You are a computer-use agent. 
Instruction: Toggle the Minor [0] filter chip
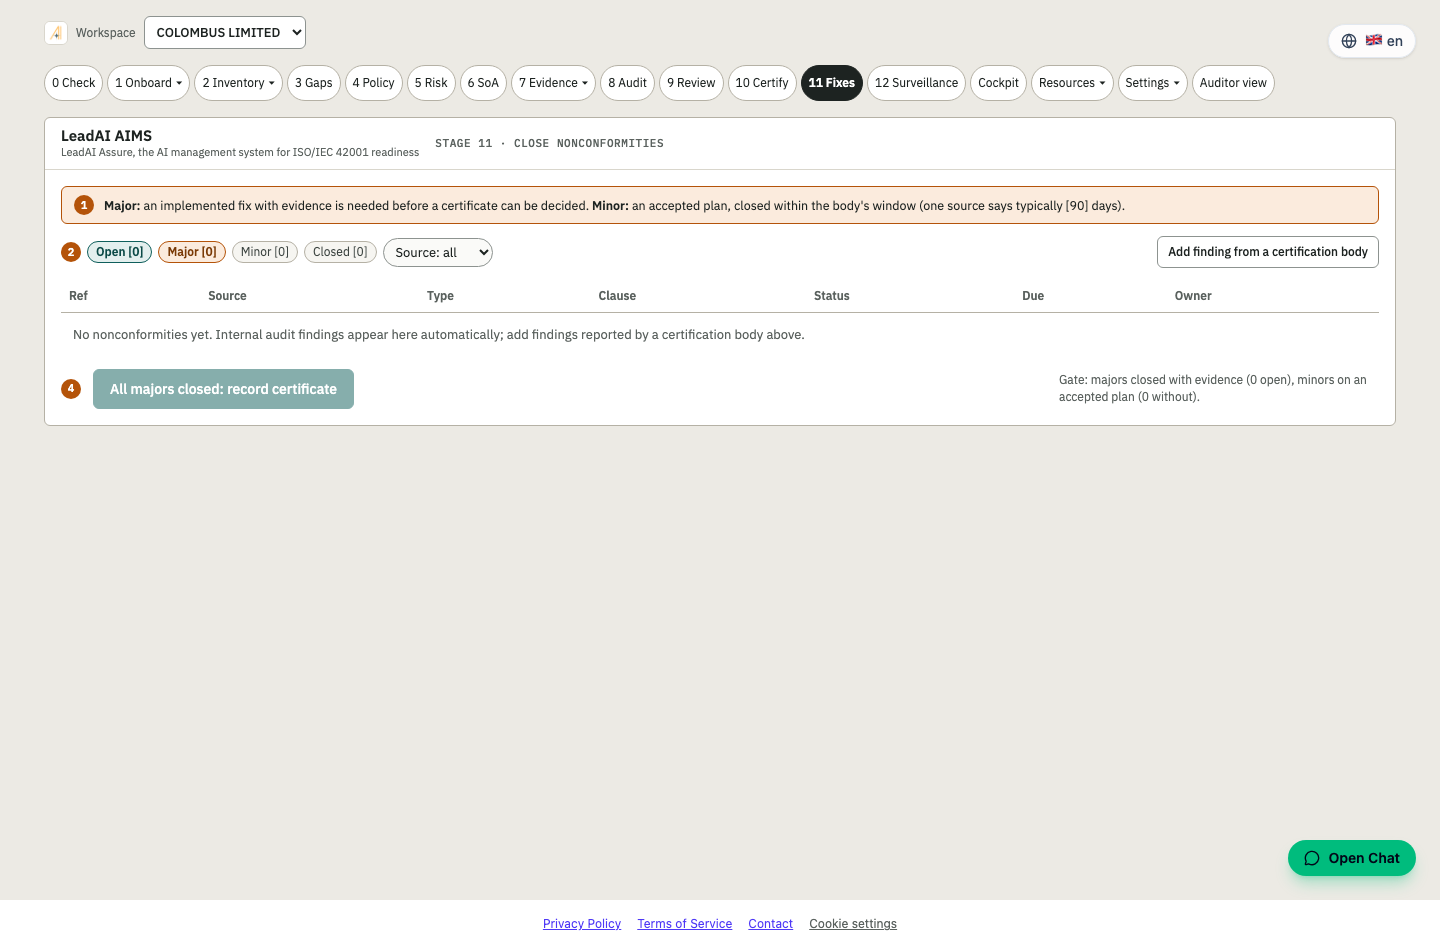[265, 252]
